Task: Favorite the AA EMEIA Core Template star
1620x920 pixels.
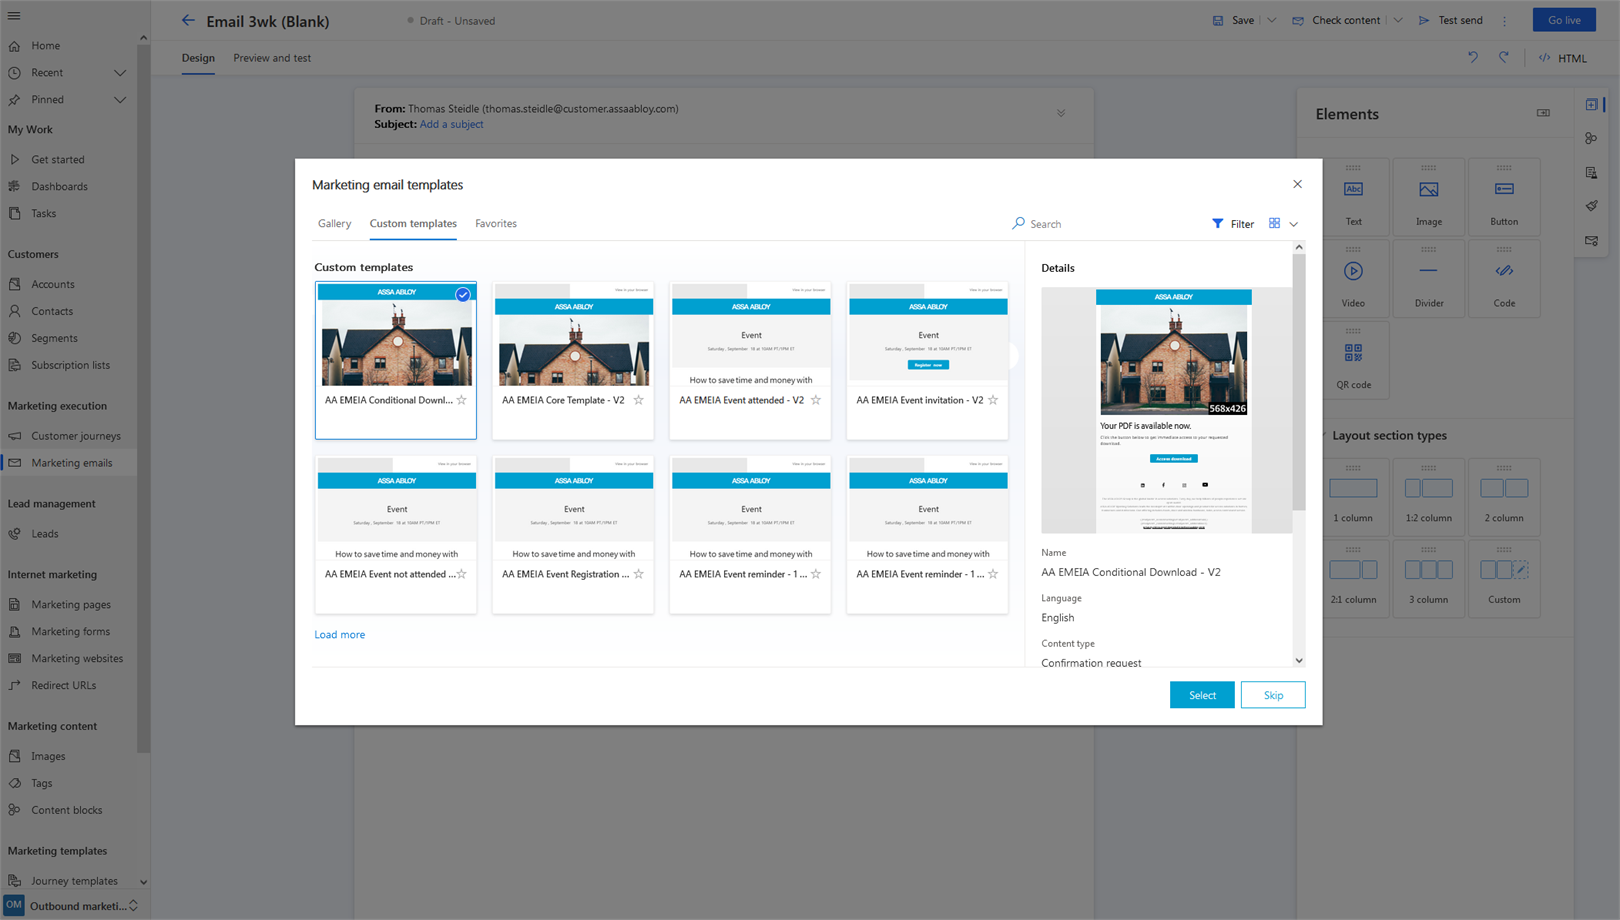Action: coord(638,400)
